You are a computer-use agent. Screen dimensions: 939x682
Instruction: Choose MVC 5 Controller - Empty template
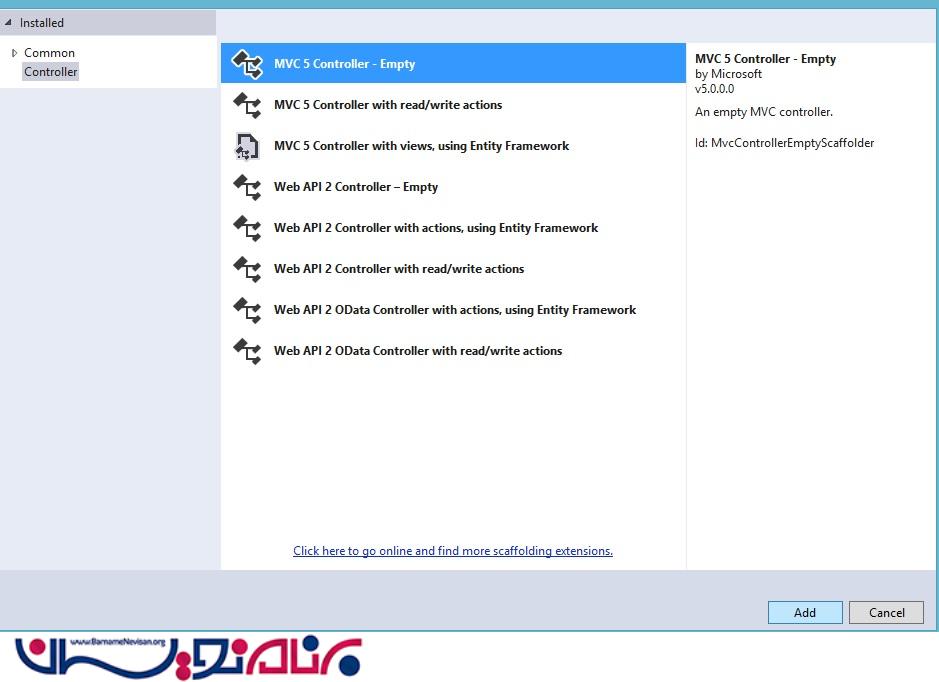[x=453, y=63]
